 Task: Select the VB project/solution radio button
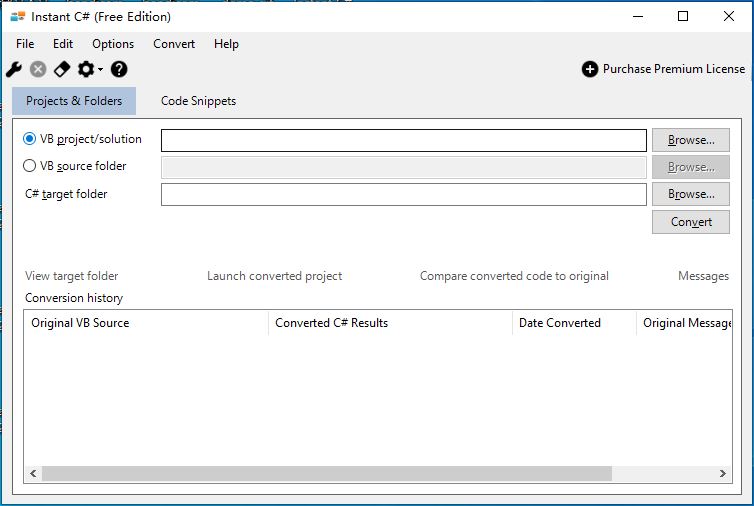(30, 139)
